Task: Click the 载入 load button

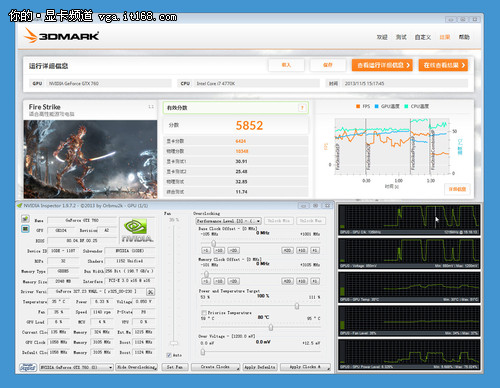Action: (x=286, y=65)
